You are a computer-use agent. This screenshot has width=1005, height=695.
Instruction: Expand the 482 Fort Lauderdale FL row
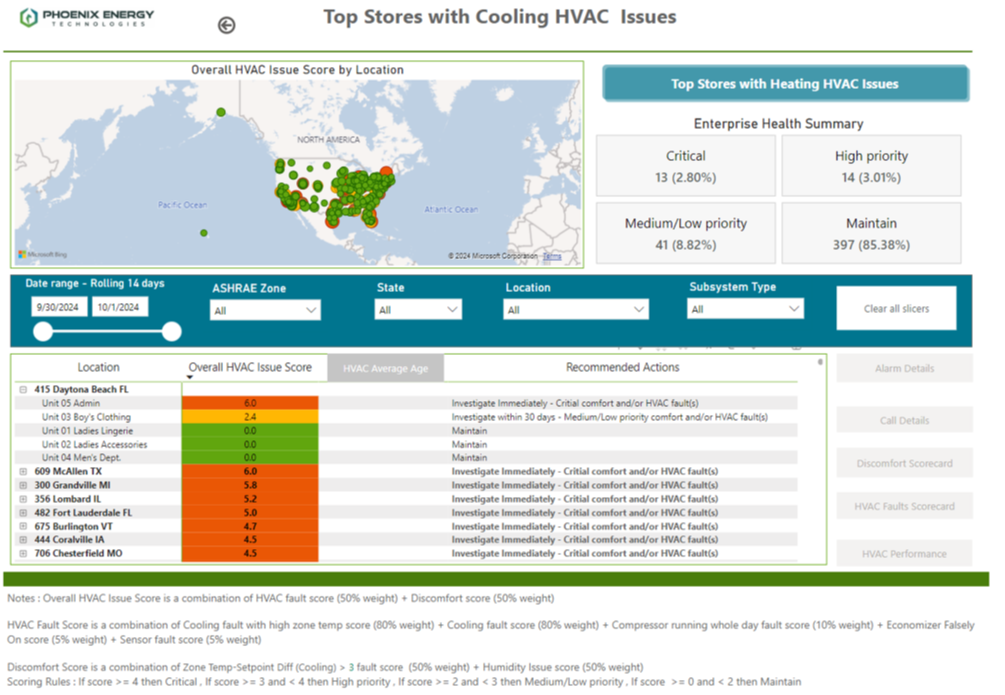click(x=23, y=512)
